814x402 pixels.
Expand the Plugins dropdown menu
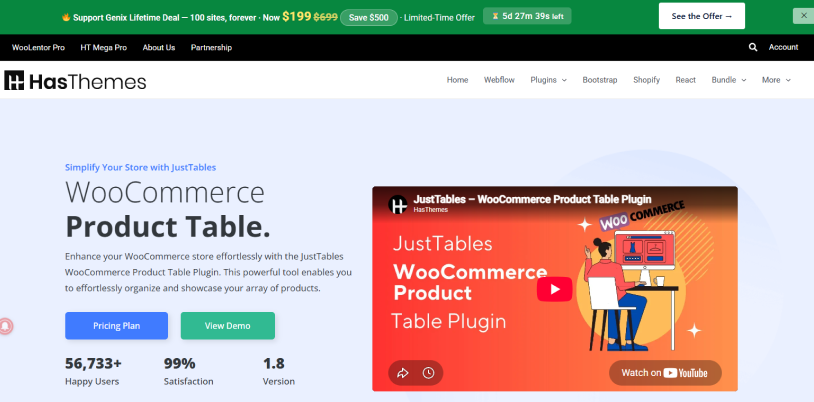tap(548, 80)
